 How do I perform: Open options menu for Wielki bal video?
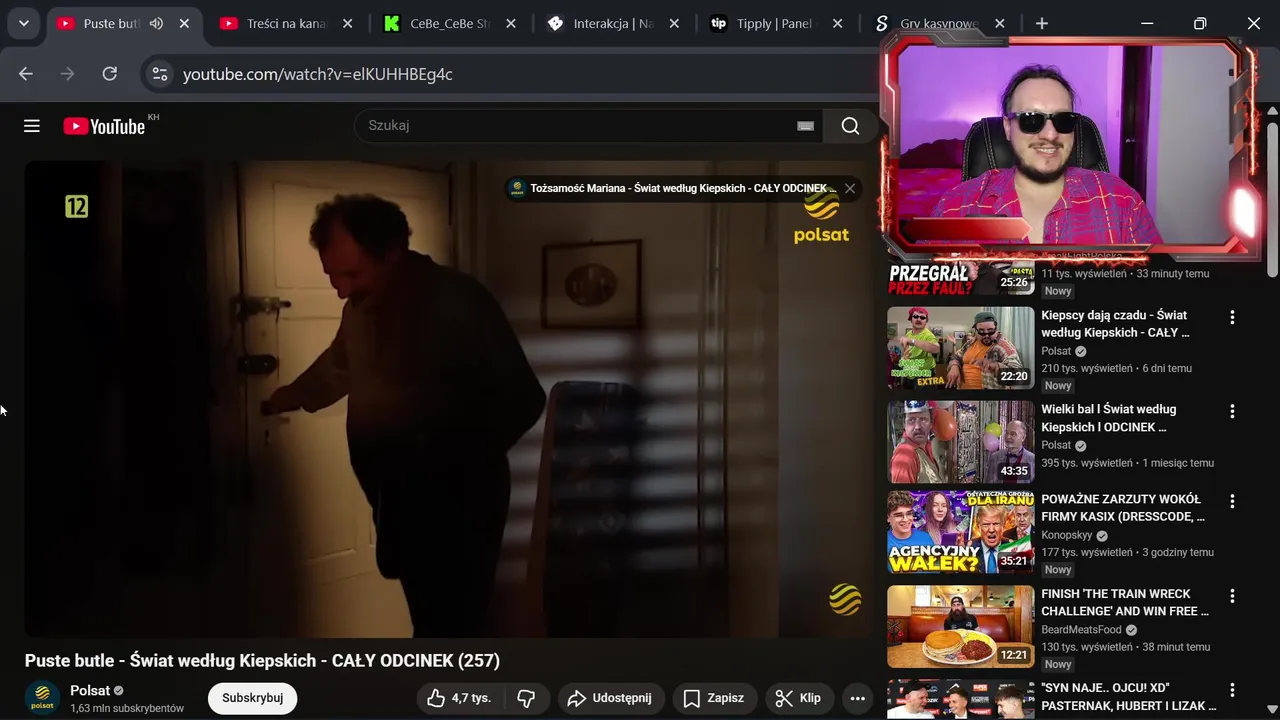coord(1232,411)
